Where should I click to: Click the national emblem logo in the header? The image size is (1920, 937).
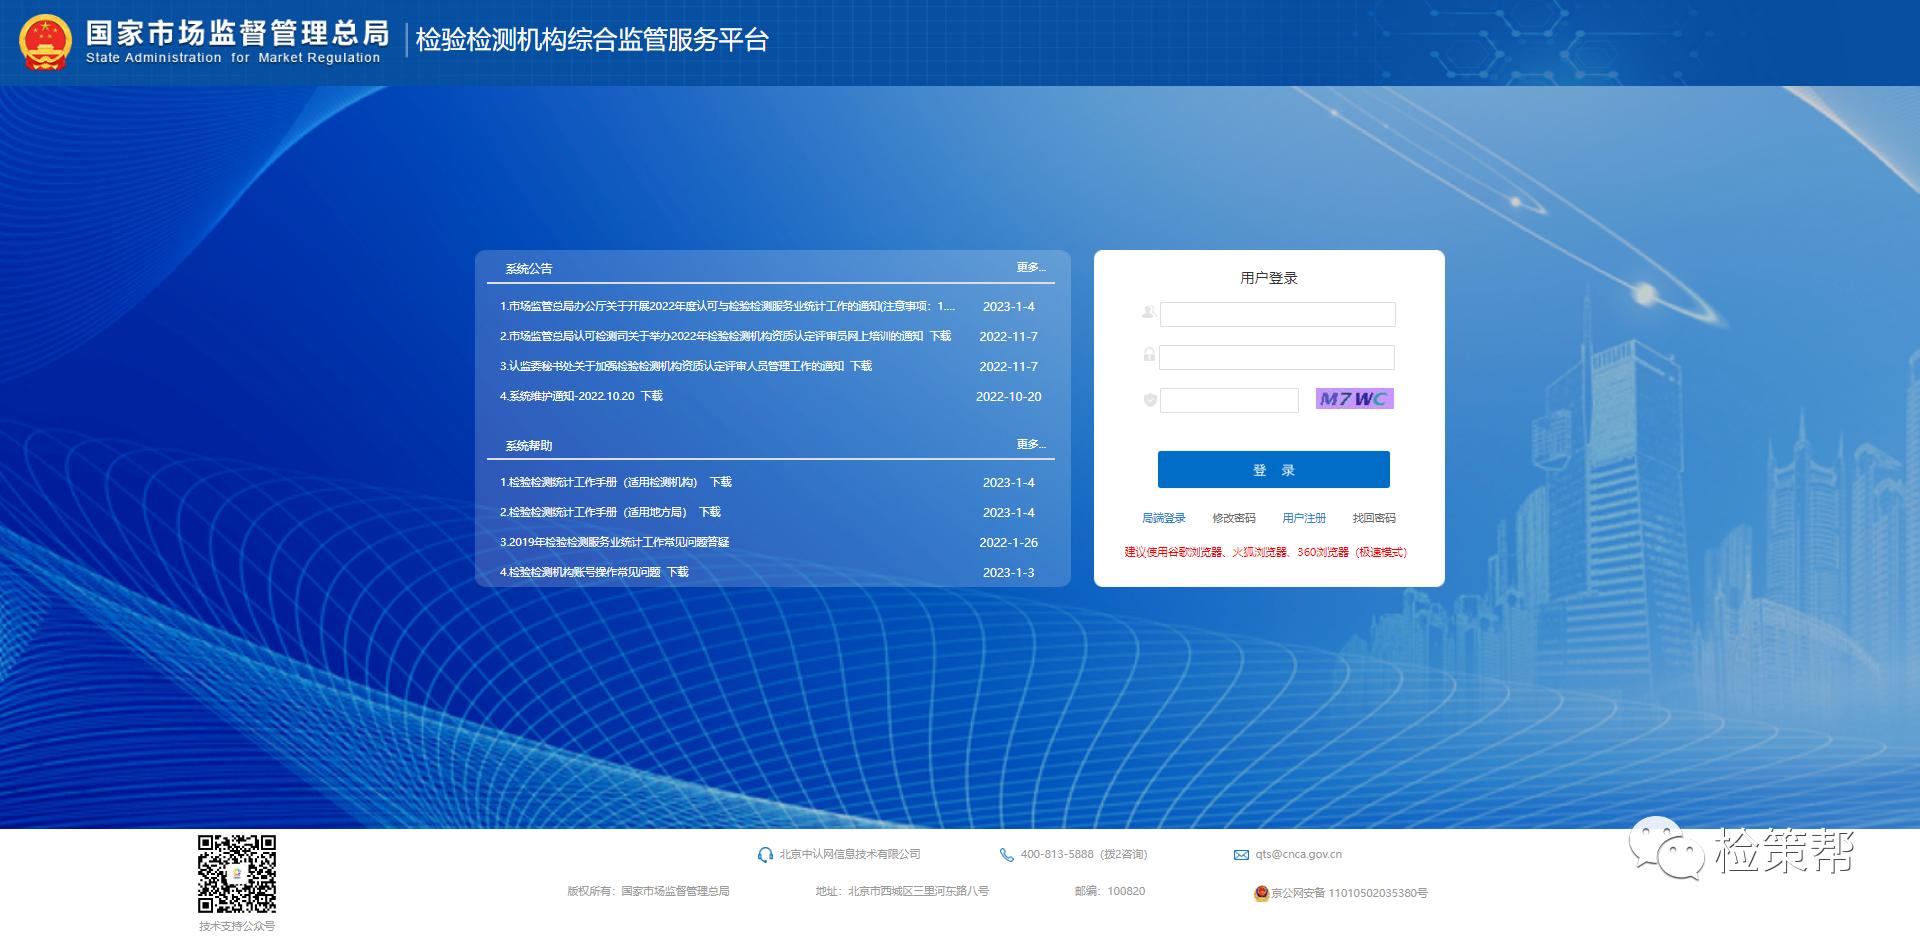[x=45, y=41]
